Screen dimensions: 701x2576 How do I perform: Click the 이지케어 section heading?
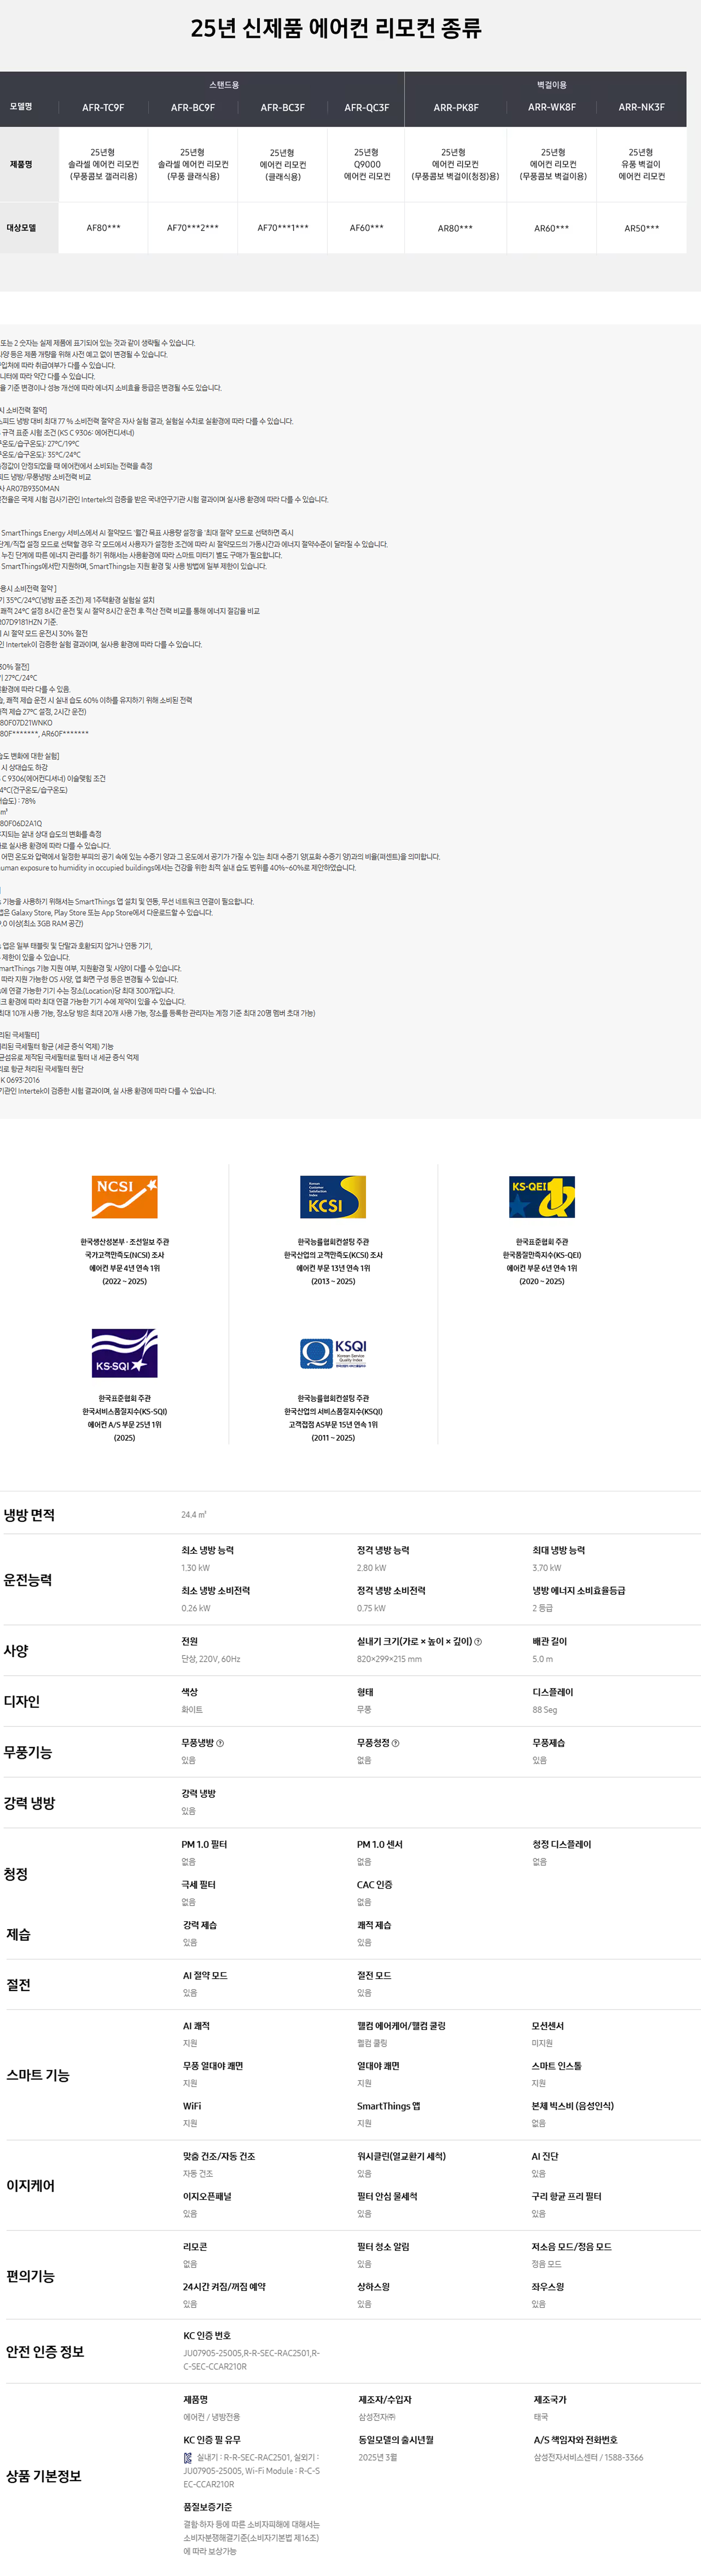(x=31, y=2186)
